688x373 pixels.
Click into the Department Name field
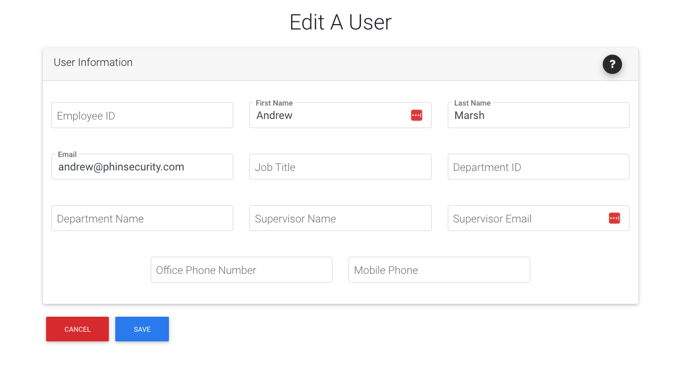tap(142, 218)
